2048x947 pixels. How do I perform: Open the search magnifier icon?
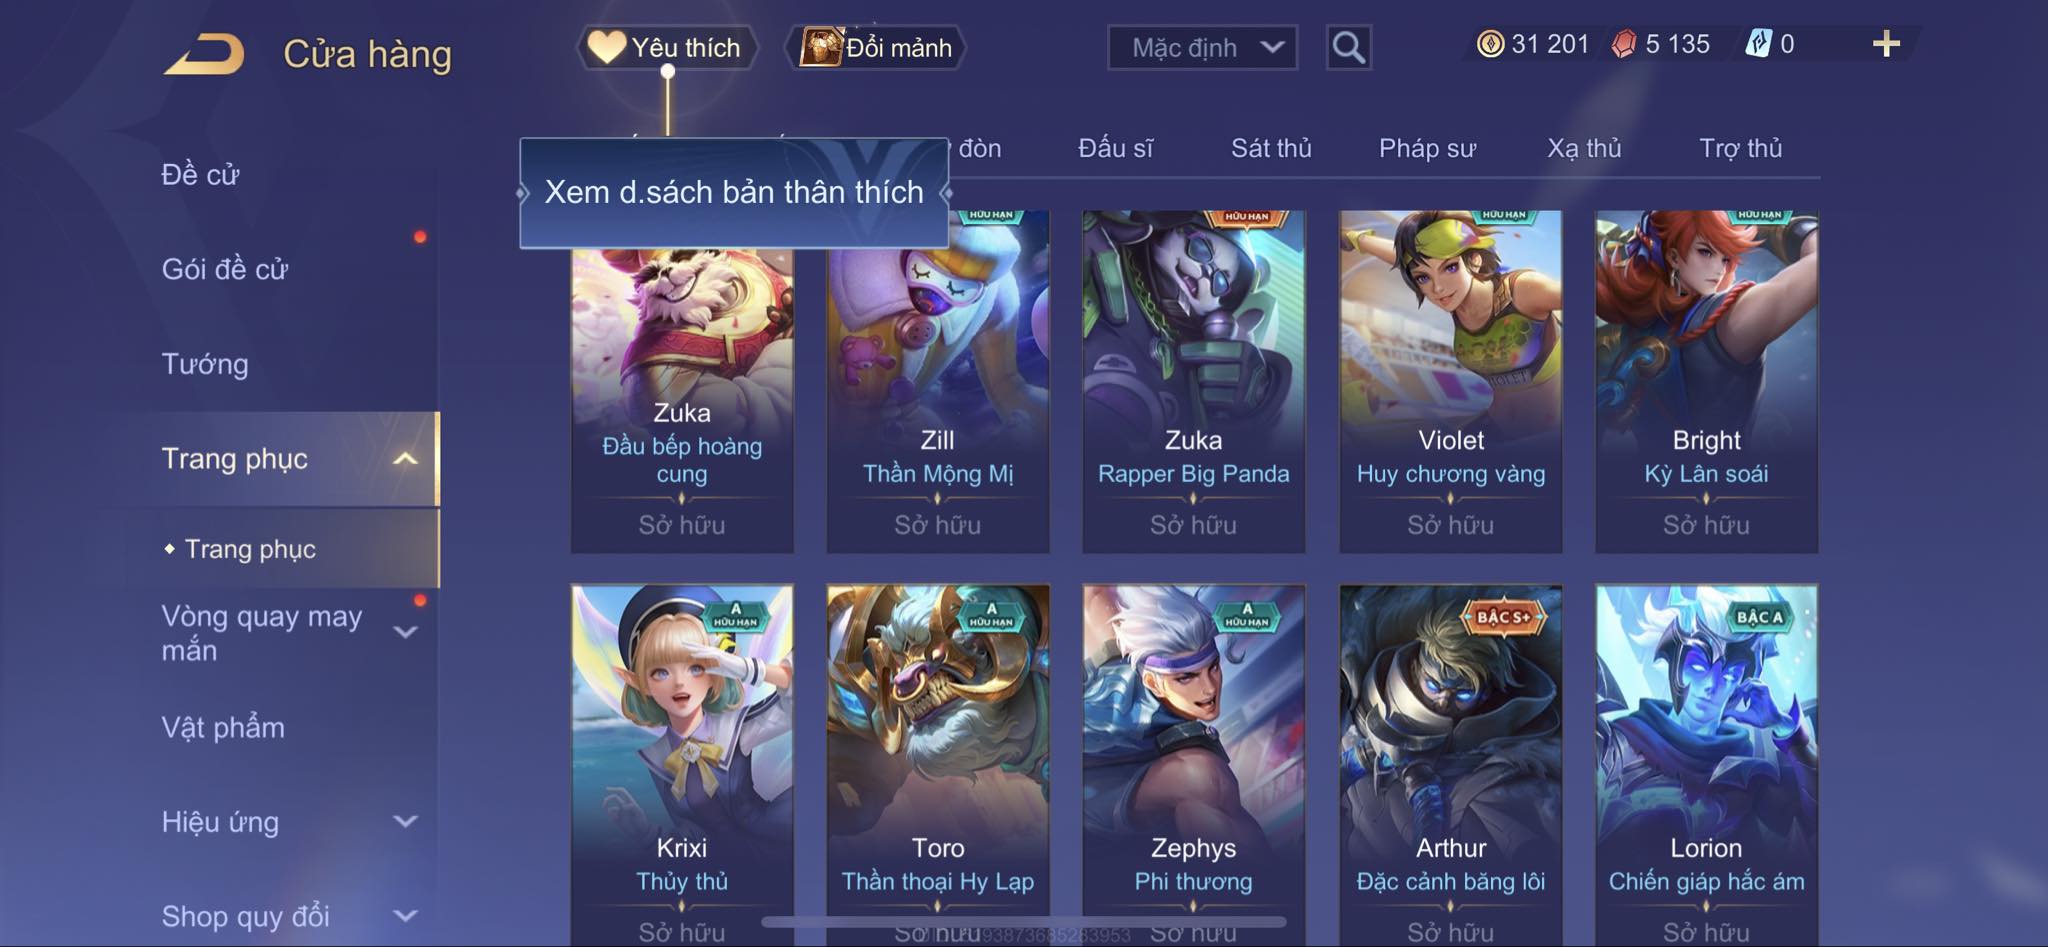[1348, 47]
